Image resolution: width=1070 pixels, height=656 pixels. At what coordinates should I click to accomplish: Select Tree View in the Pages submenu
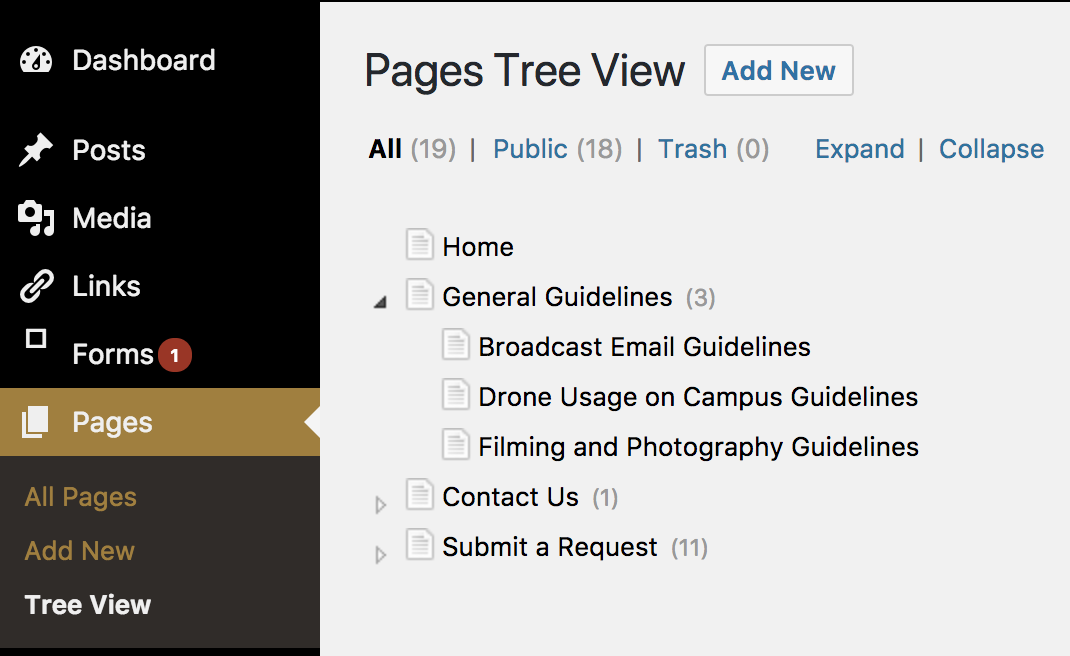pos(88,605)
